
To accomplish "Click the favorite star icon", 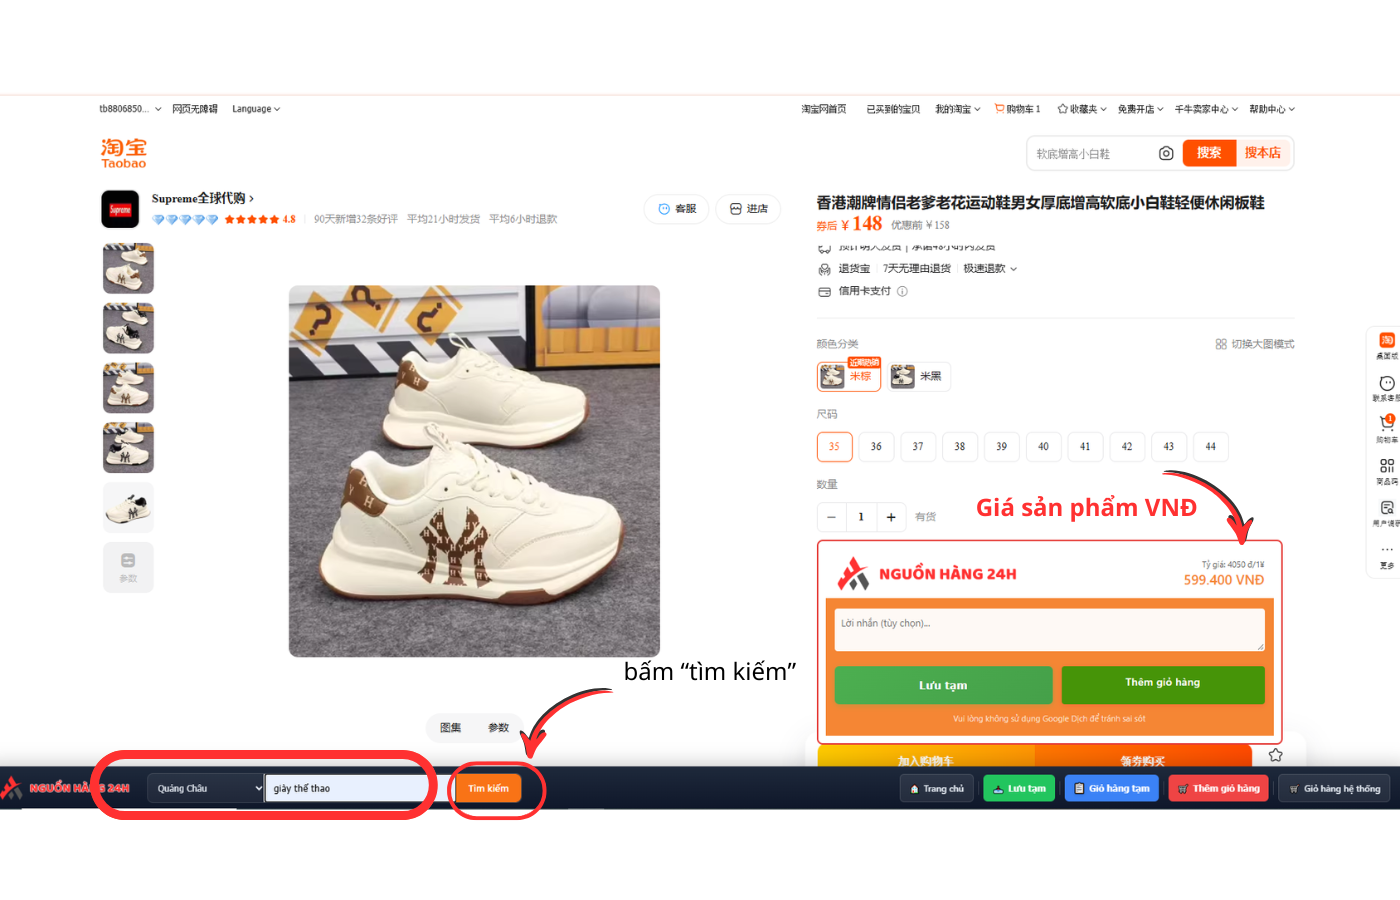I will pyautogui.click(x=1275, y=755).
